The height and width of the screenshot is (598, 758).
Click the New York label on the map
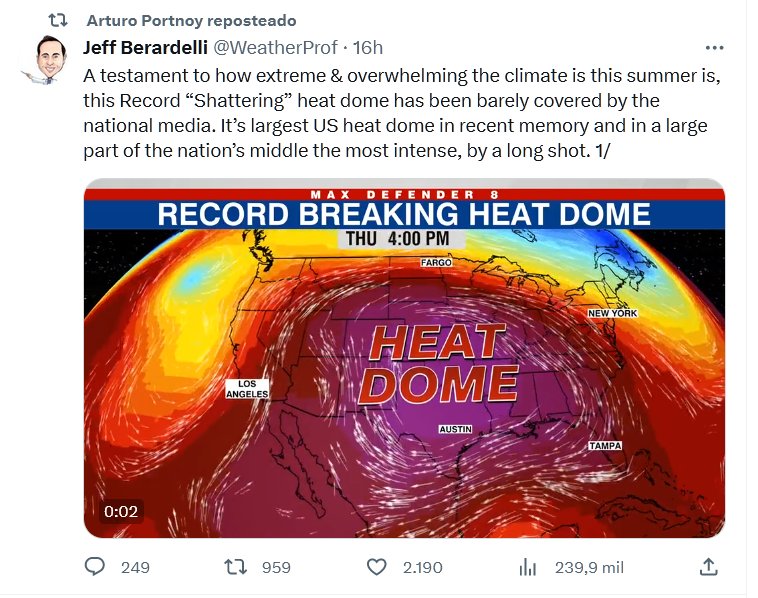click(x=612, y=313)
